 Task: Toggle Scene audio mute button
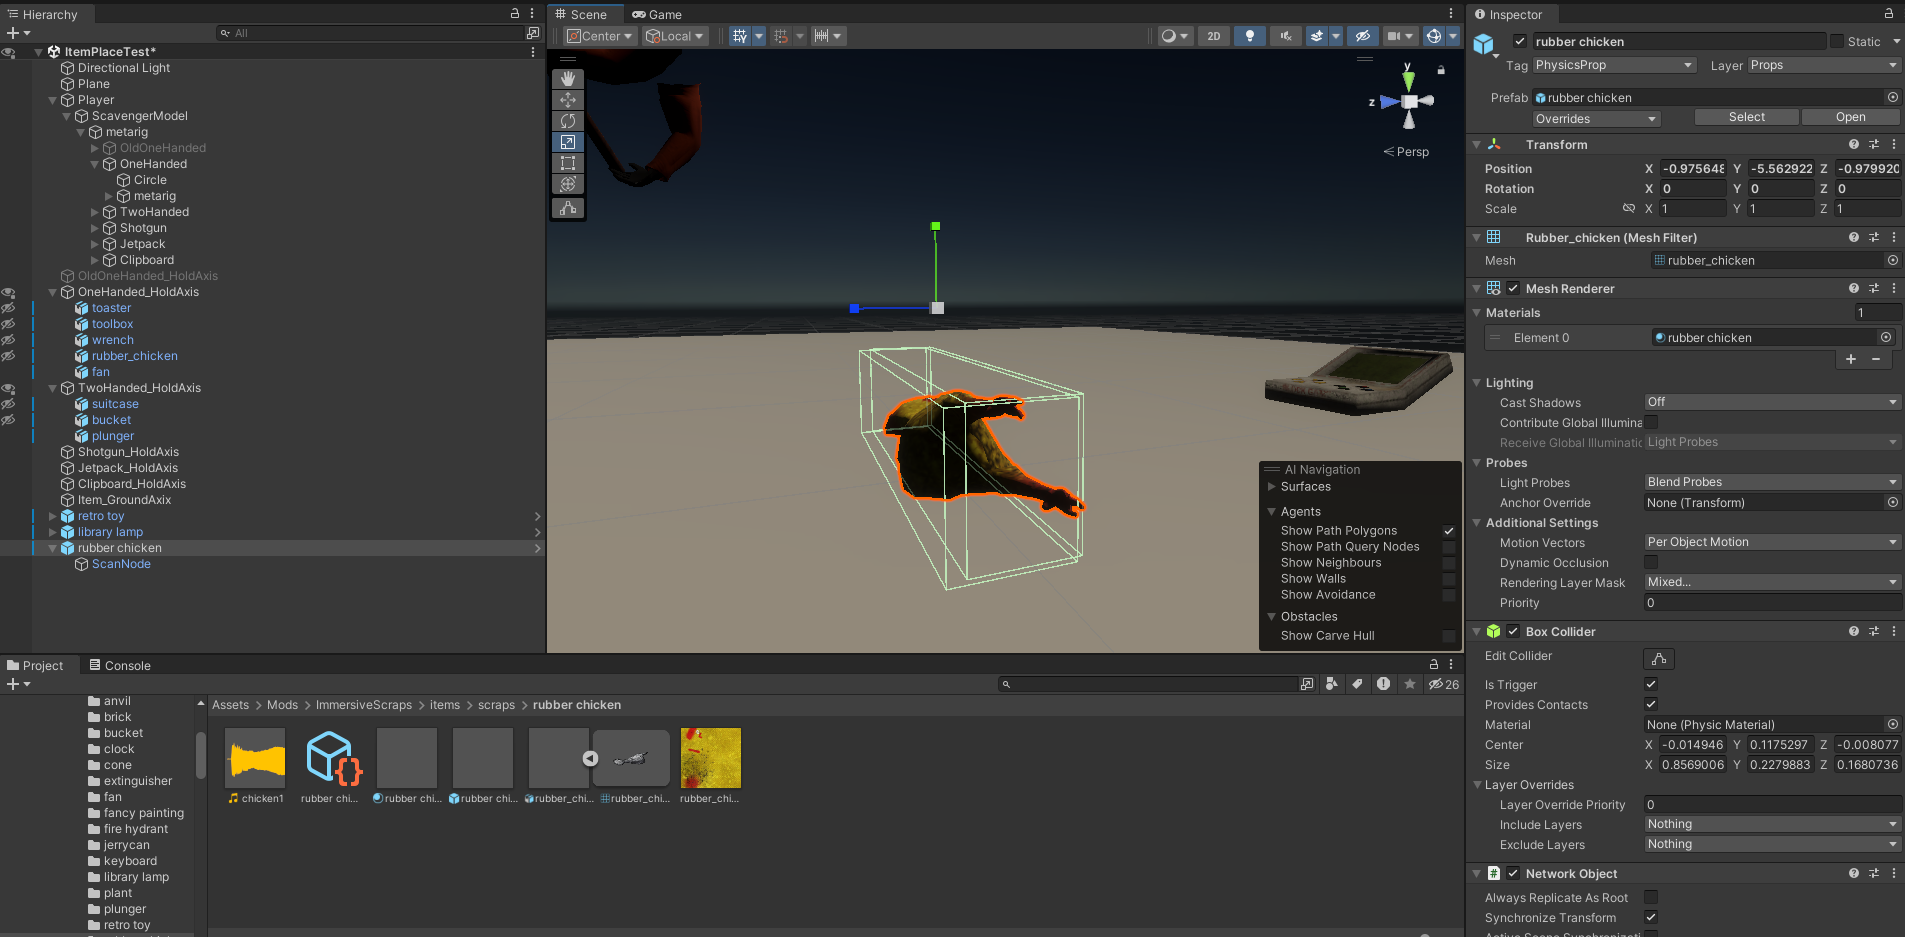pos(1286,36)
